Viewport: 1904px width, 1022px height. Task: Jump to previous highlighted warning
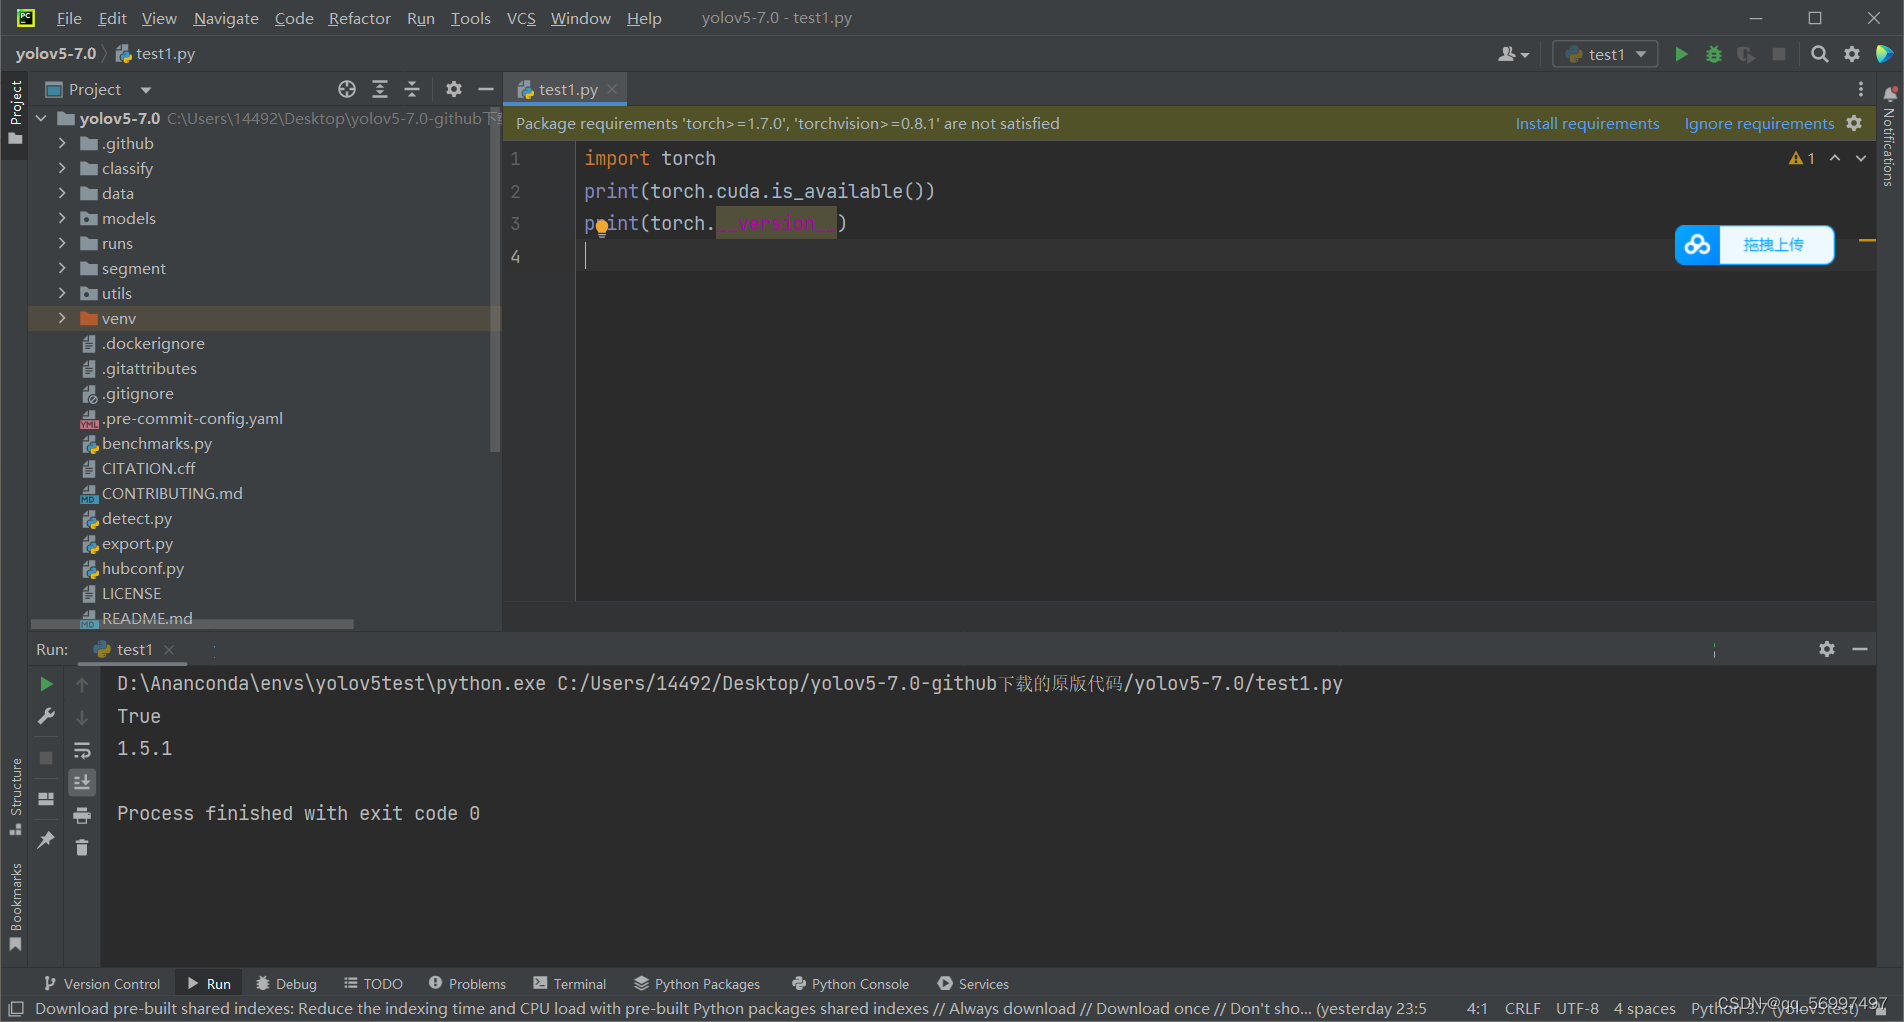pos(1835,158)
